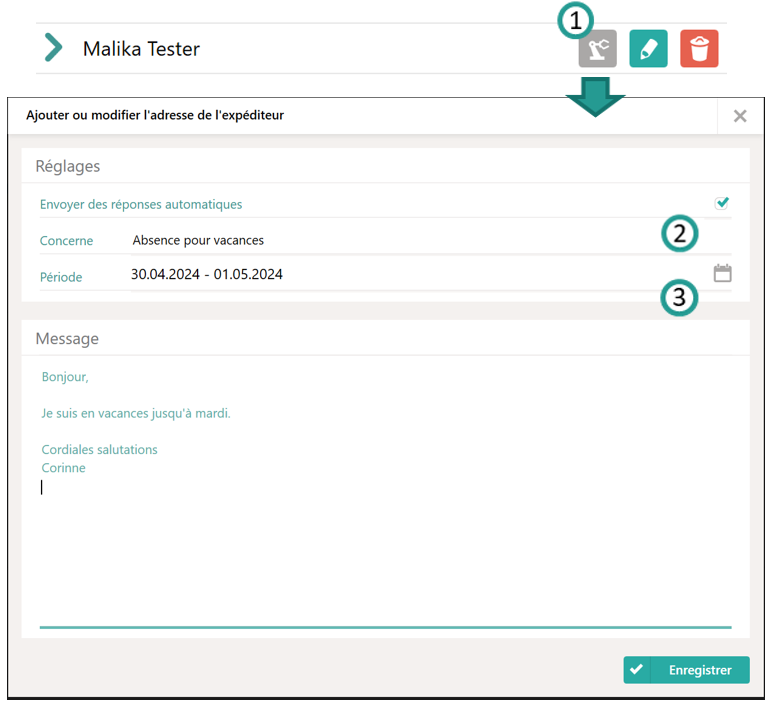Click the line Je suis en vacances jusqu'à mardi.

click(136, 413)
